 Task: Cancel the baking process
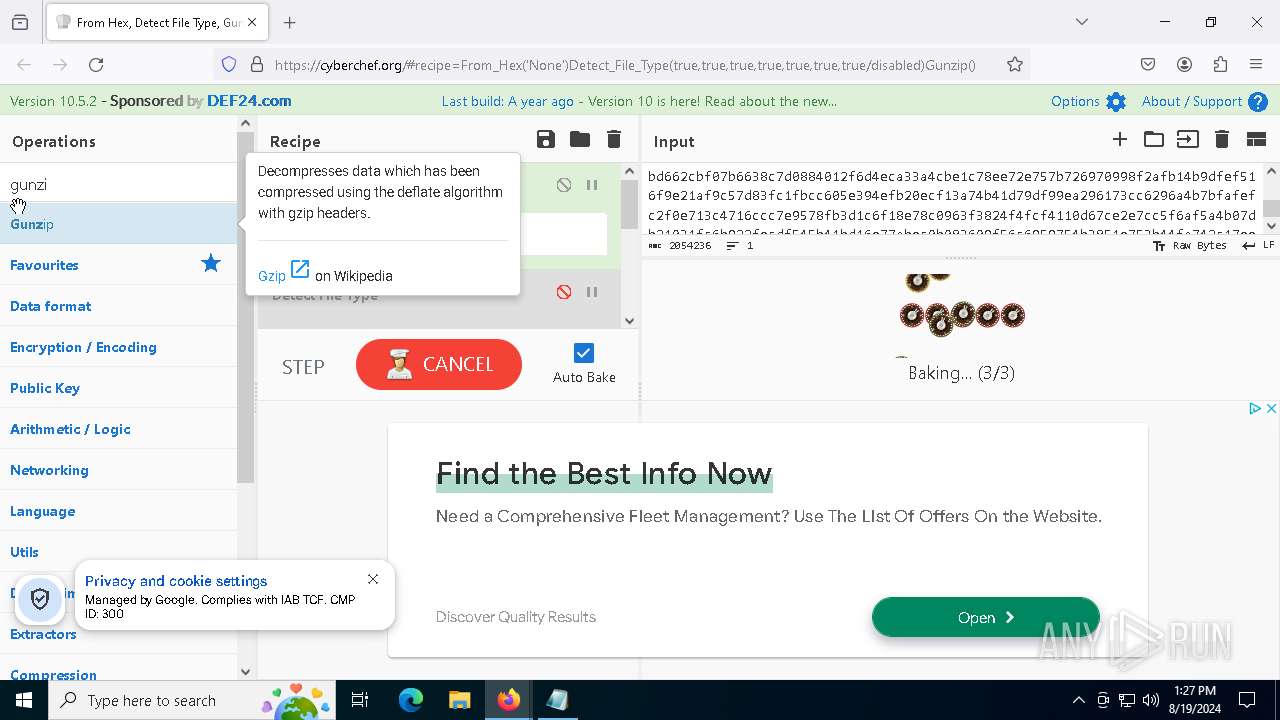point(439,364)
